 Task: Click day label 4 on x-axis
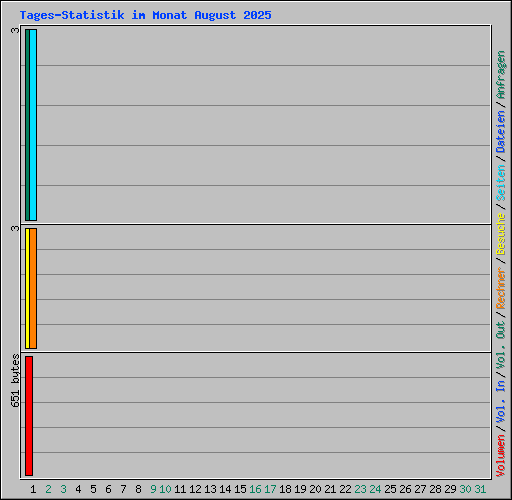[78, 489]
